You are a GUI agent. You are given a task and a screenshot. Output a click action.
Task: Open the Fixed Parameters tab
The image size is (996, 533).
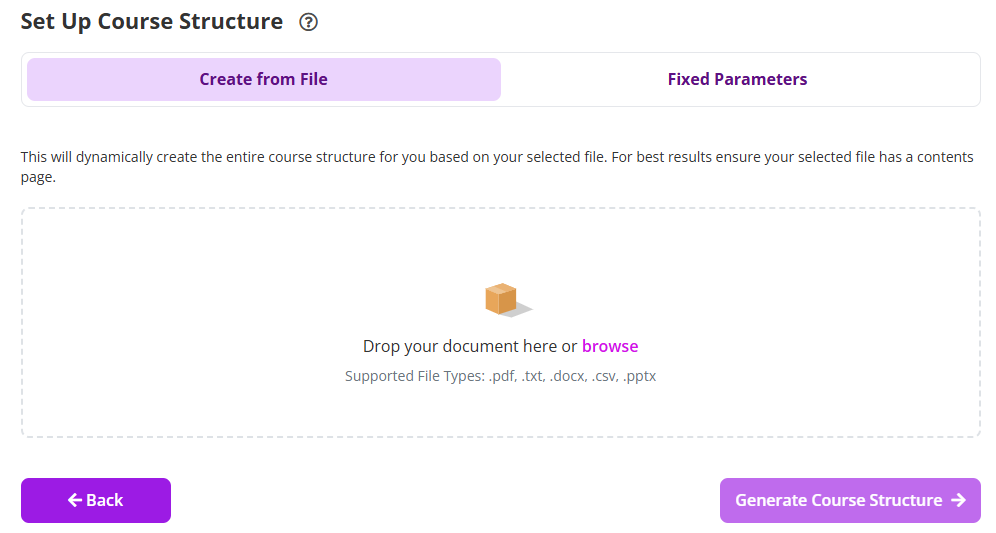pos(737,80)
